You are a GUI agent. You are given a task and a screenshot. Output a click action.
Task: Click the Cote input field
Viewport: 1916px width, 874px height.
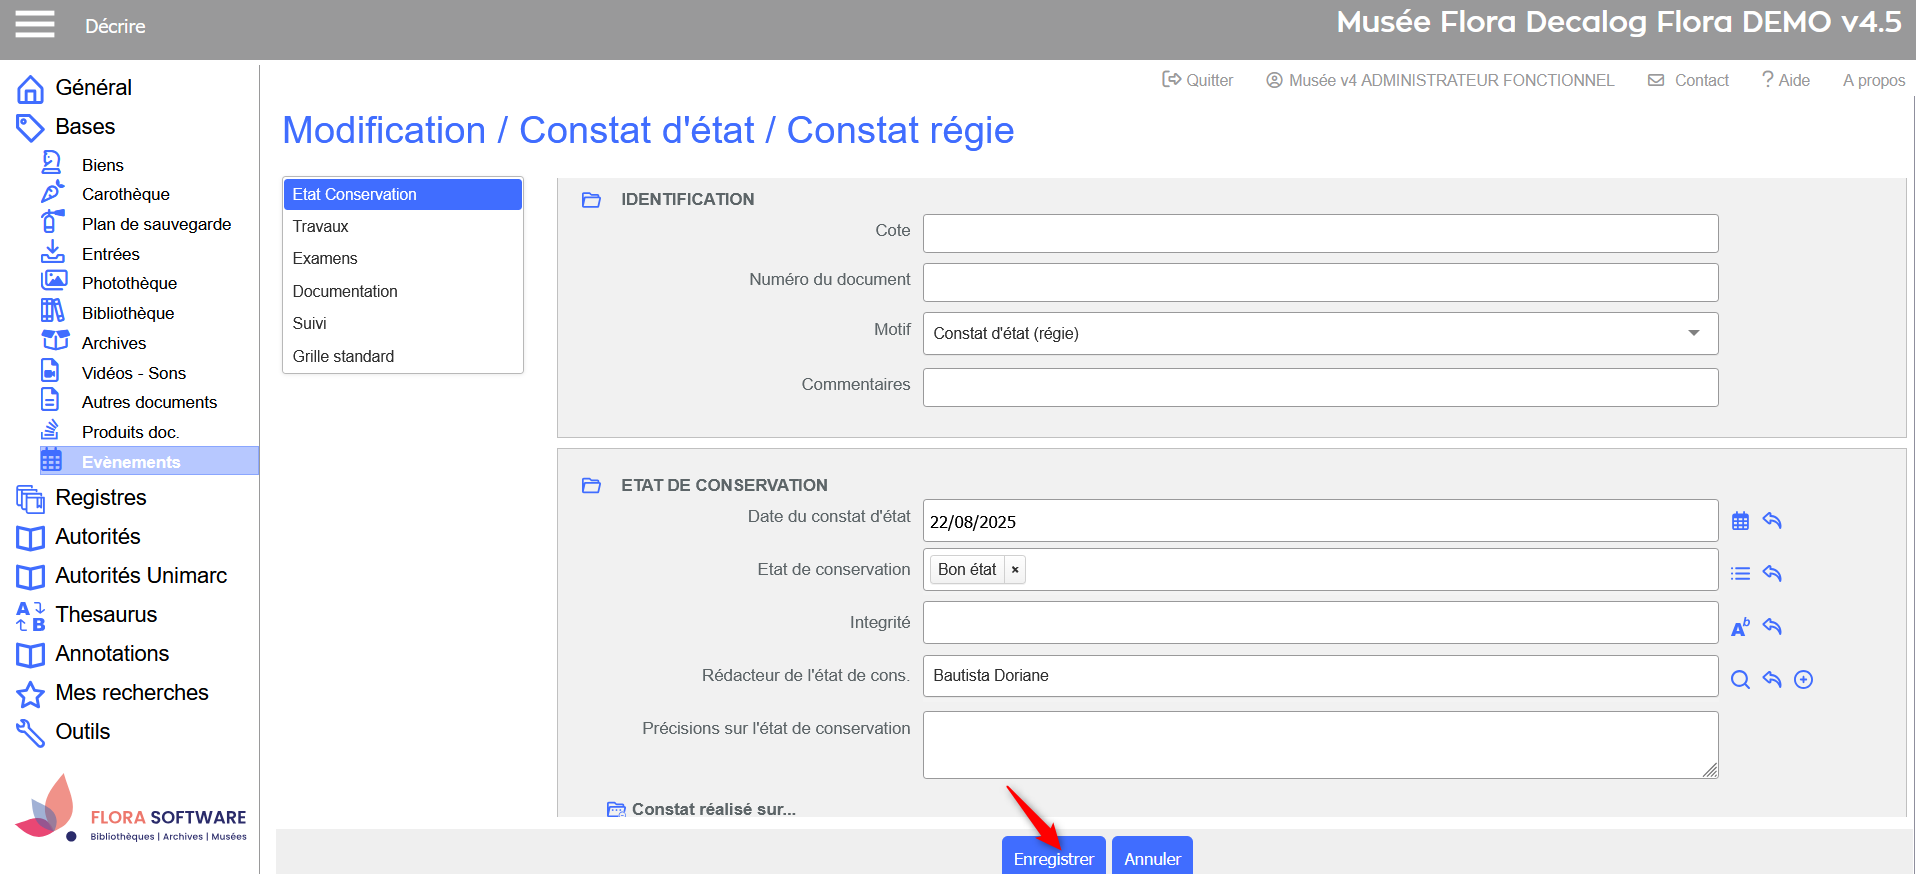click(x=1320, y=234)
